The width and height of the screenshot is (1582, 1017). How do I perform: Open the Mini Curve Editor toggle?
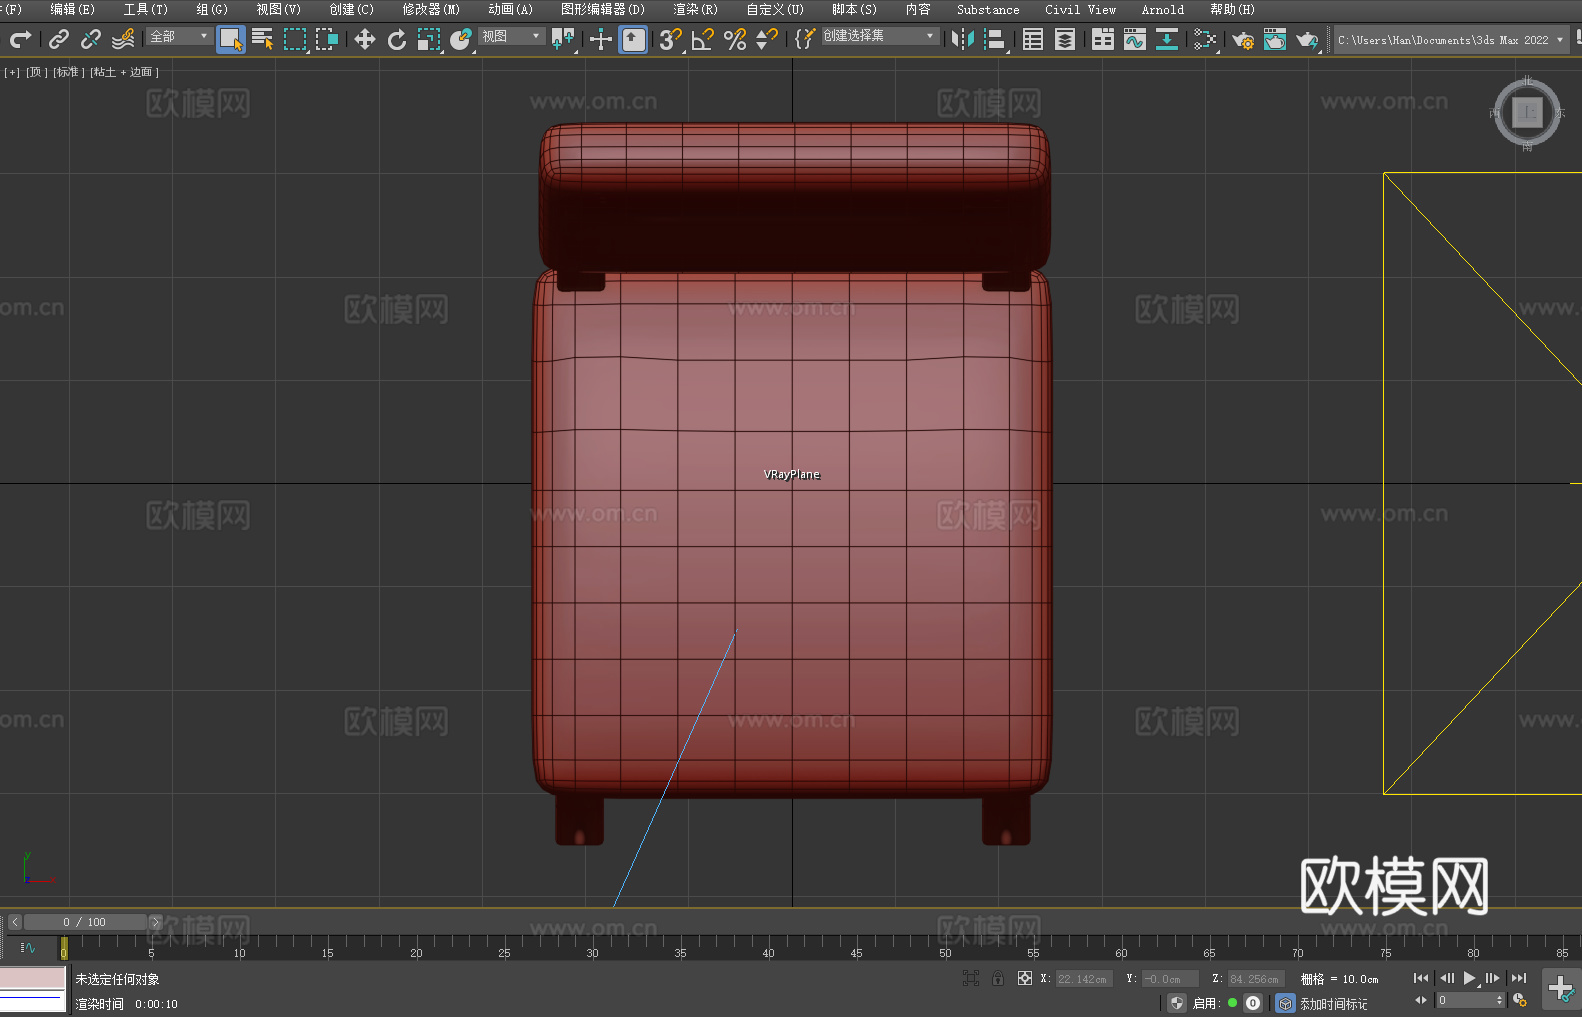click(x=27, y=948)
